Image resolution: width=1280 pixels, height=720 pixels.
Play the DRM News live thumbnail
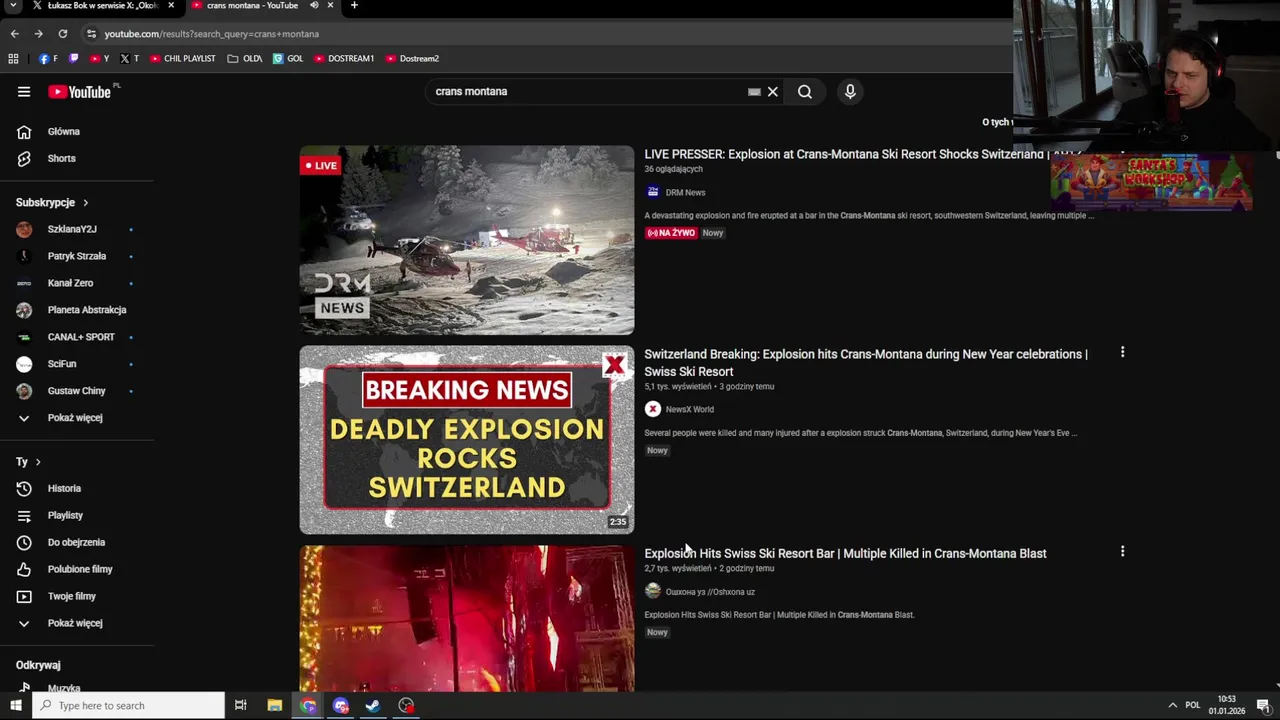pyautogui.click(x=467, y=240)
